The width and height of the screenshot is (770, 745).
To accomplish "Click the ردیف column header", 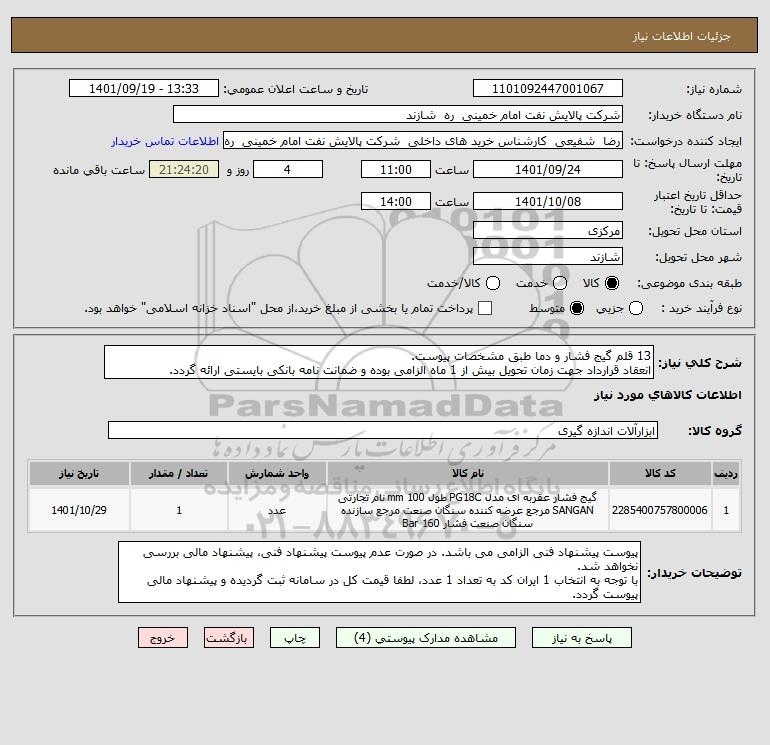I will point(726,473).
